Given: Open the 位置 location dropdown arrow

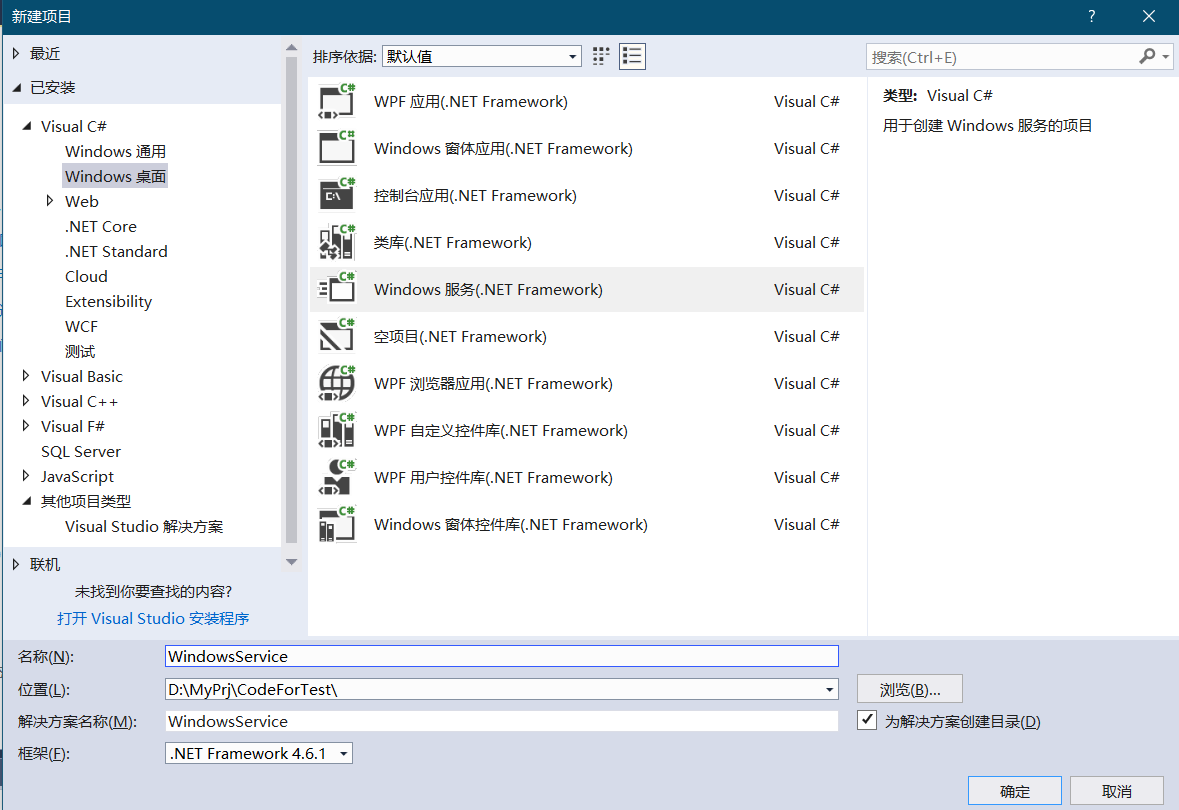Looking at the screenshot, I should point(829,690).
